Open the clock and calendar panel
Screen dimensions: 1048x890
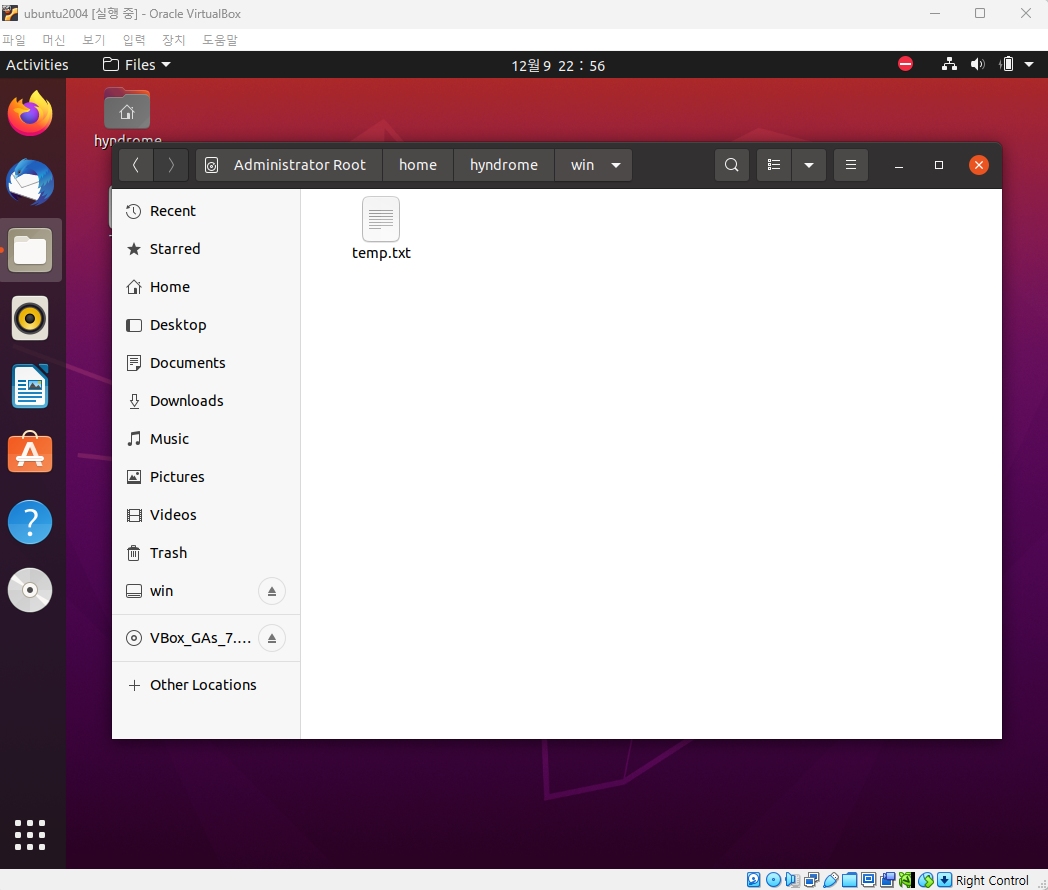point(558,65)
